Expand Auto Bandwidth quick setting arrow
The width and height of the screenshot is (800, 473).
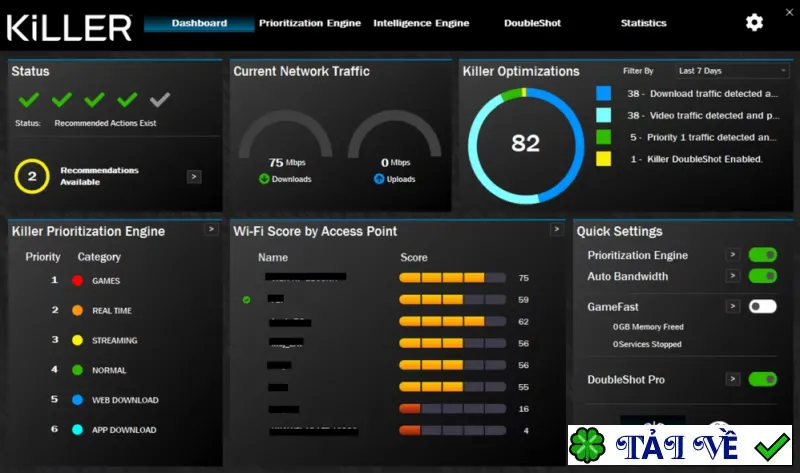click(733, 276)
